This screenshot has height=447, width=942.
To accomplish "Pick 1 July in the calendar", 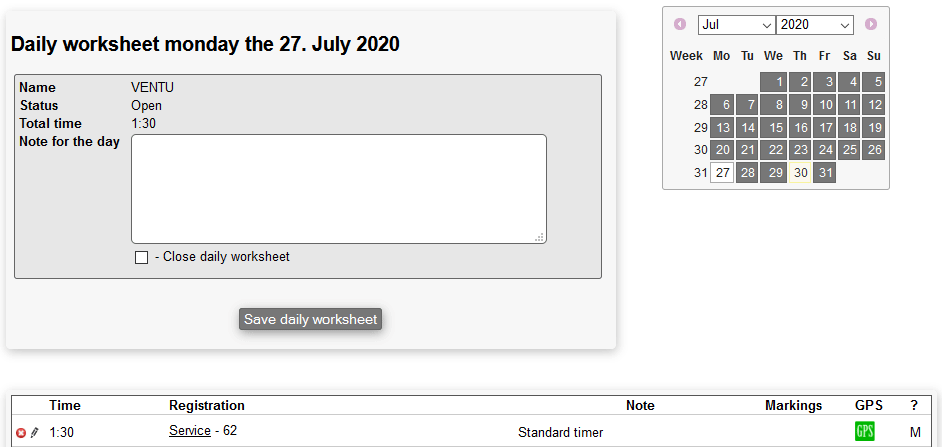I will click(x=773, y=82).
